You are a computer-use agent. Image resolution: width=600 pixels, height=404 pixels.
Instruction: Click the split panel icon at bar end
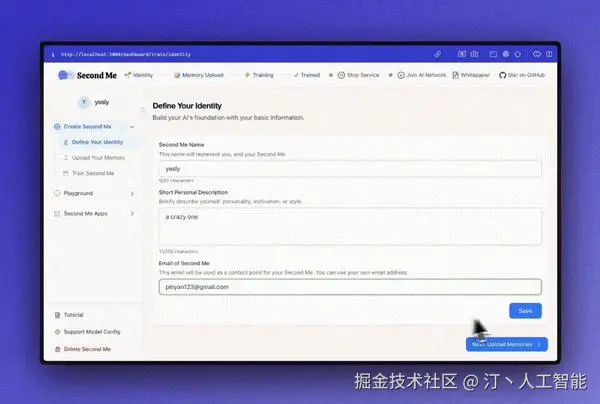tap(549, 54)
